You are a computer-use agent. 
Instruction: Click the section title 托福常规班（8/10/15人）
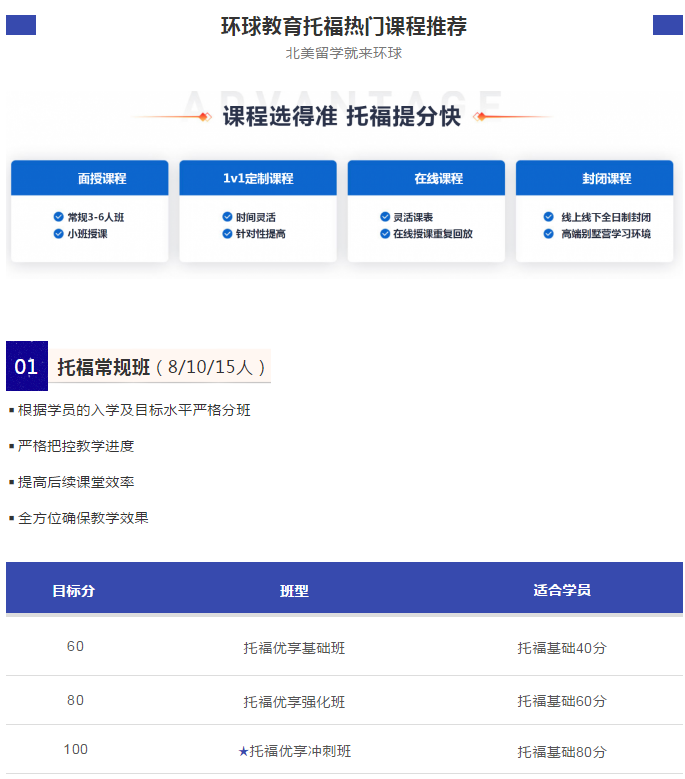[x=161, y=367]
